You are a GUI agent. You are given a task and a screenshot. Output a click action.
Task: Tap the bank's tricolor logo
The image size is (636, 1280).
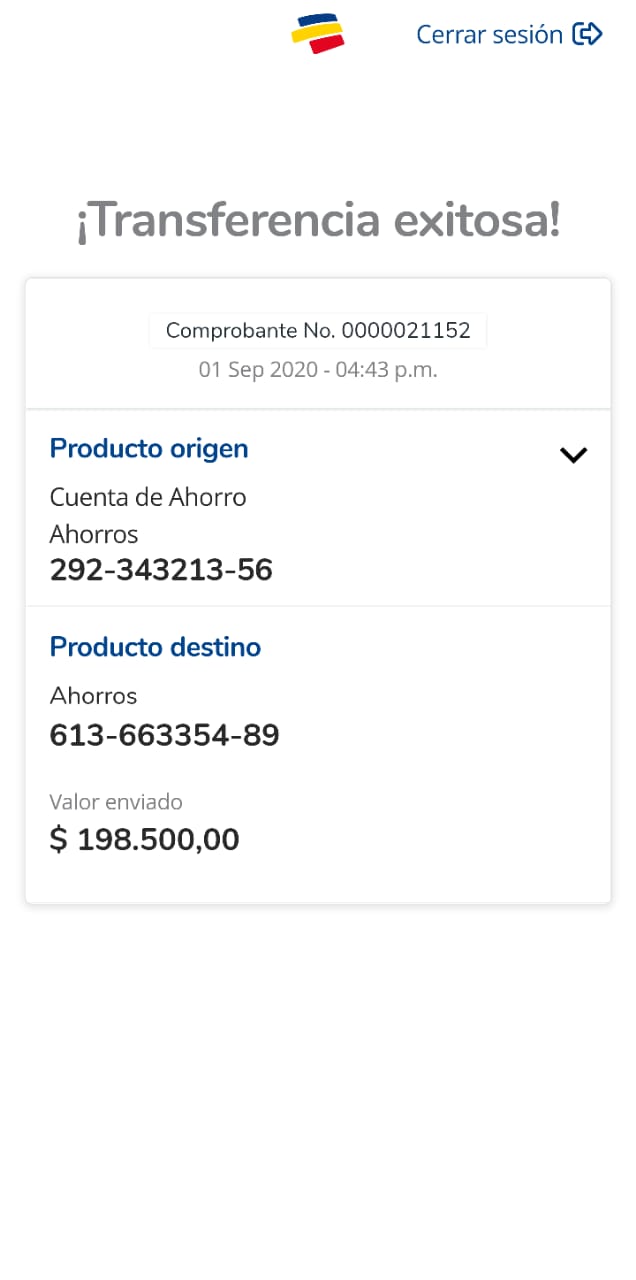[318, 34]
